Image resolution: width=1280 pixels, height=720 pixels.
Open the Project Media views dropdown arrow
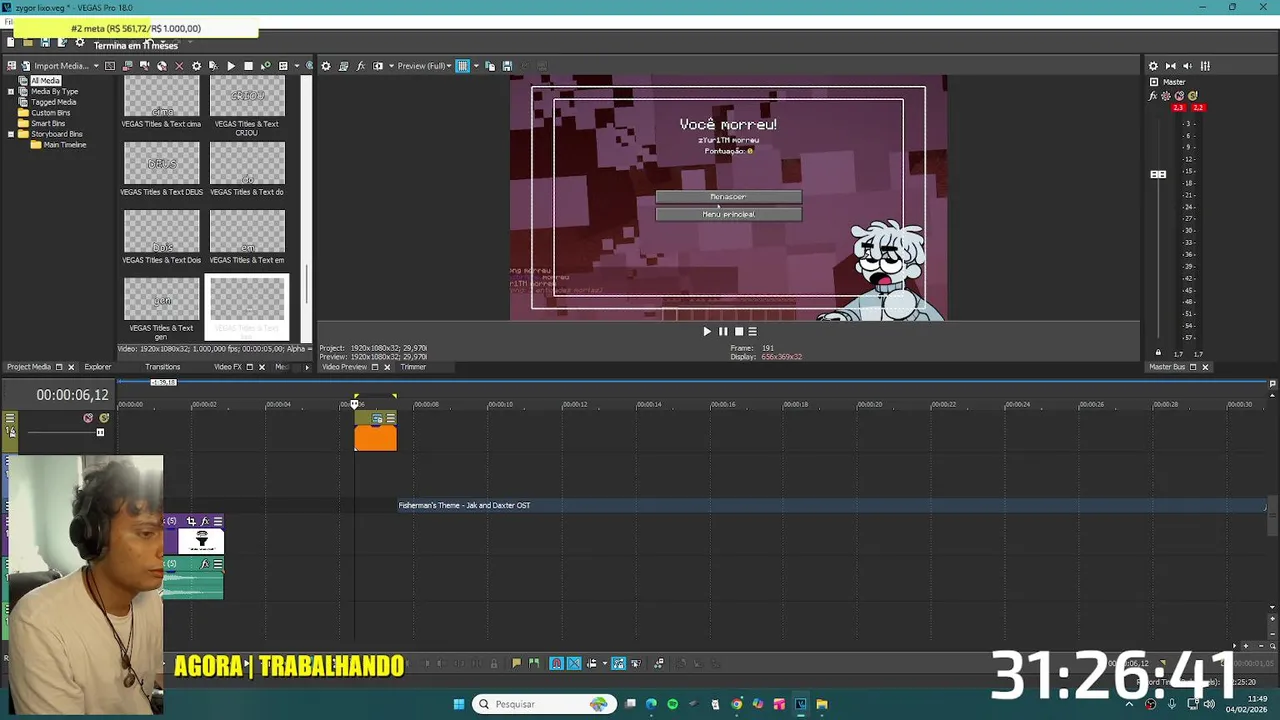296,66
